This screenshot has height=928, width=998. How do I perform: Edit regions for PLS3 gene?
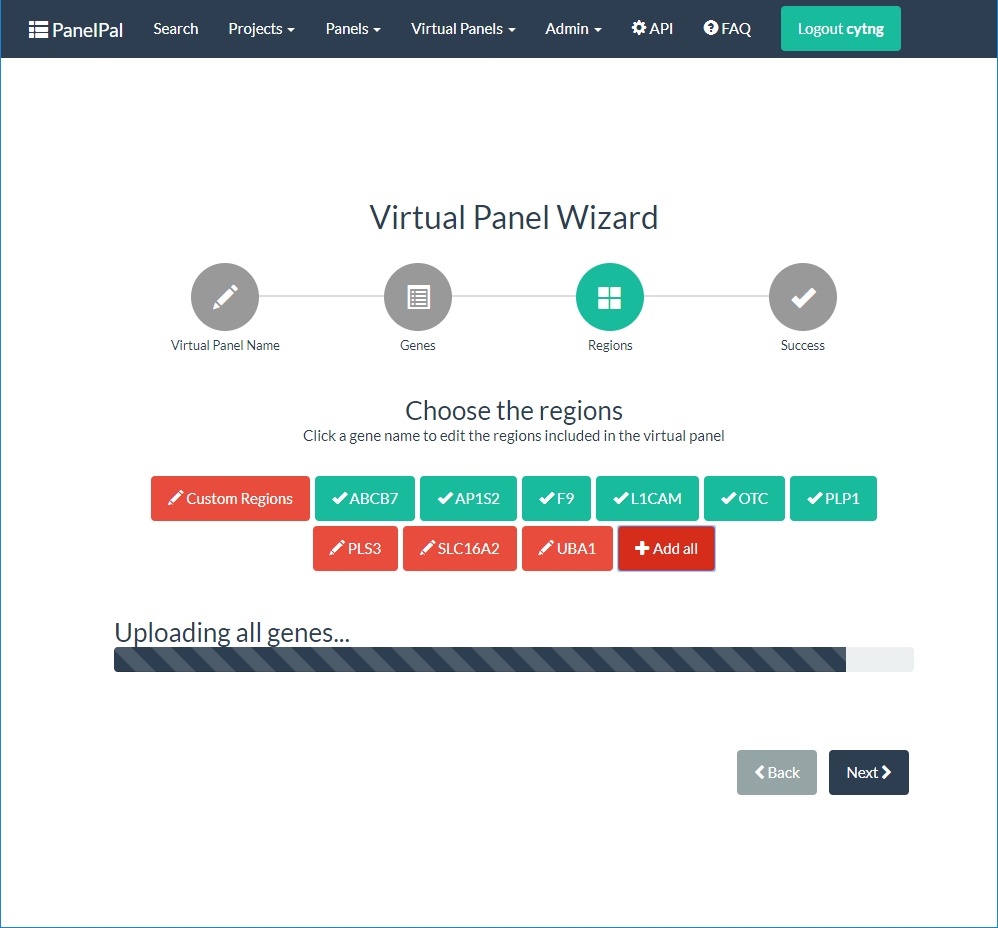click(355, 549)
